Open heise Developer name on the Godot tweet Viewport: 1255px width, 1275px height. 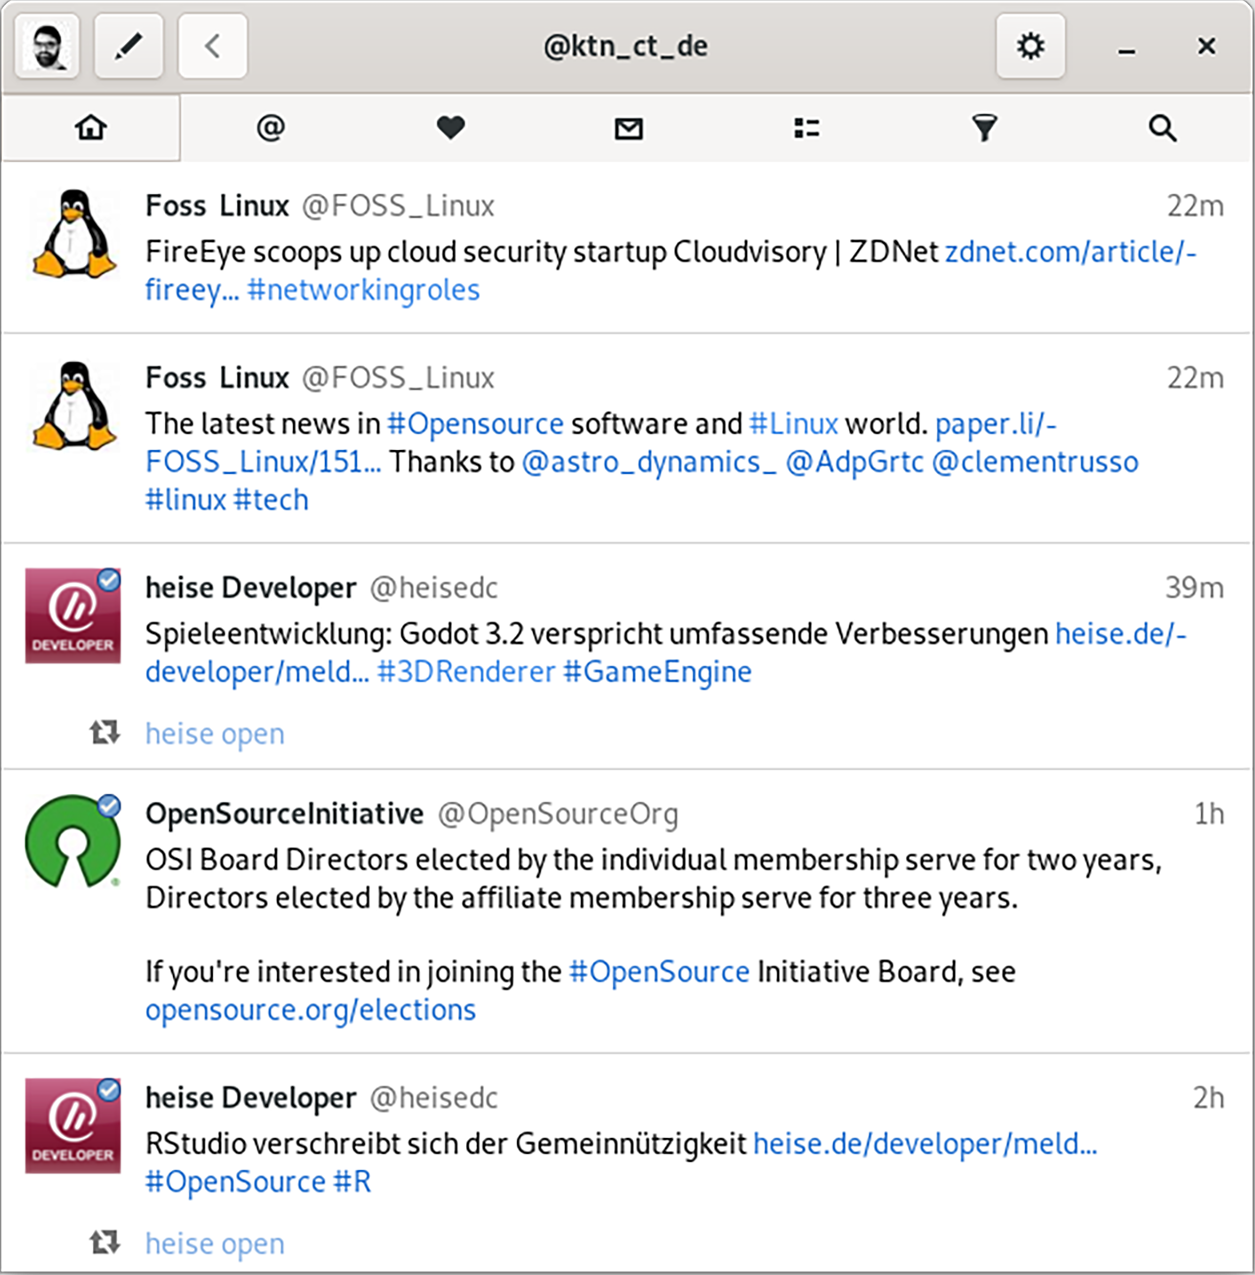point(251,588)
